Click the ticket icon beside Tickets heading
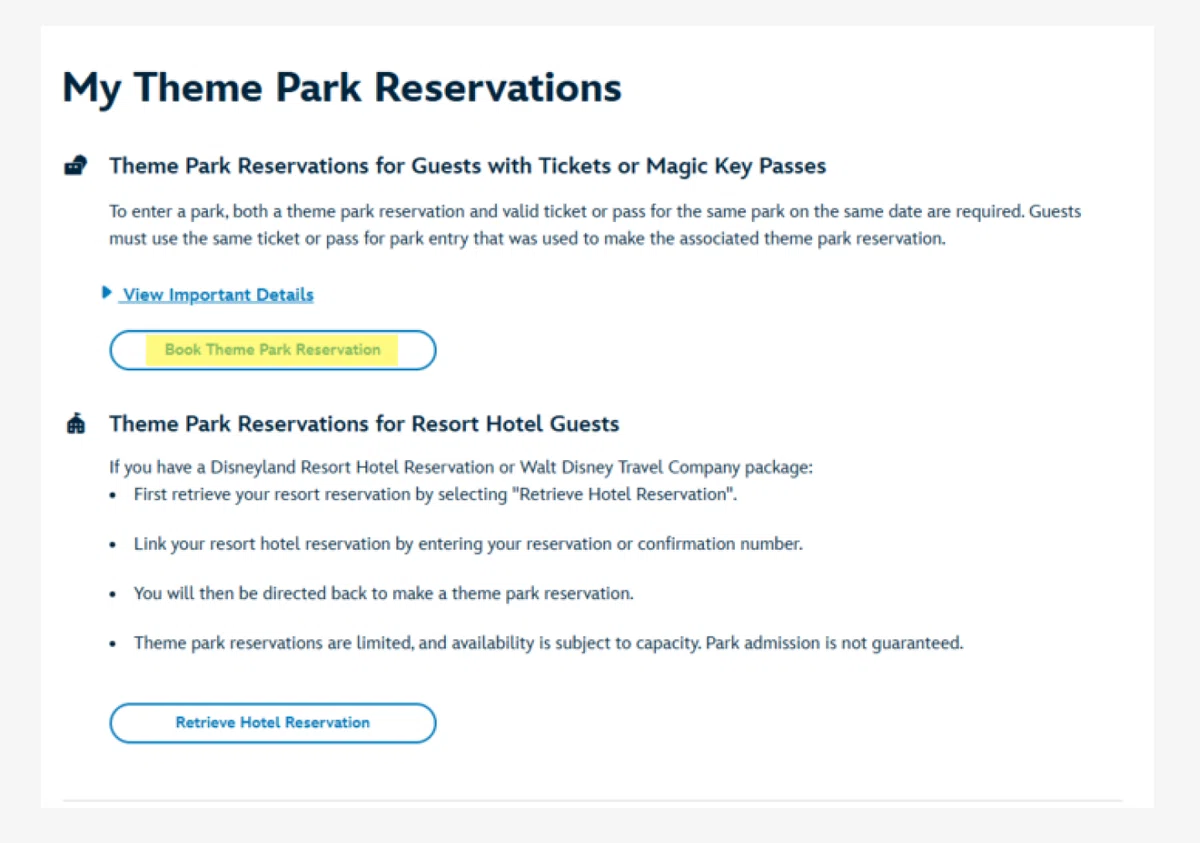 (75, 166)
